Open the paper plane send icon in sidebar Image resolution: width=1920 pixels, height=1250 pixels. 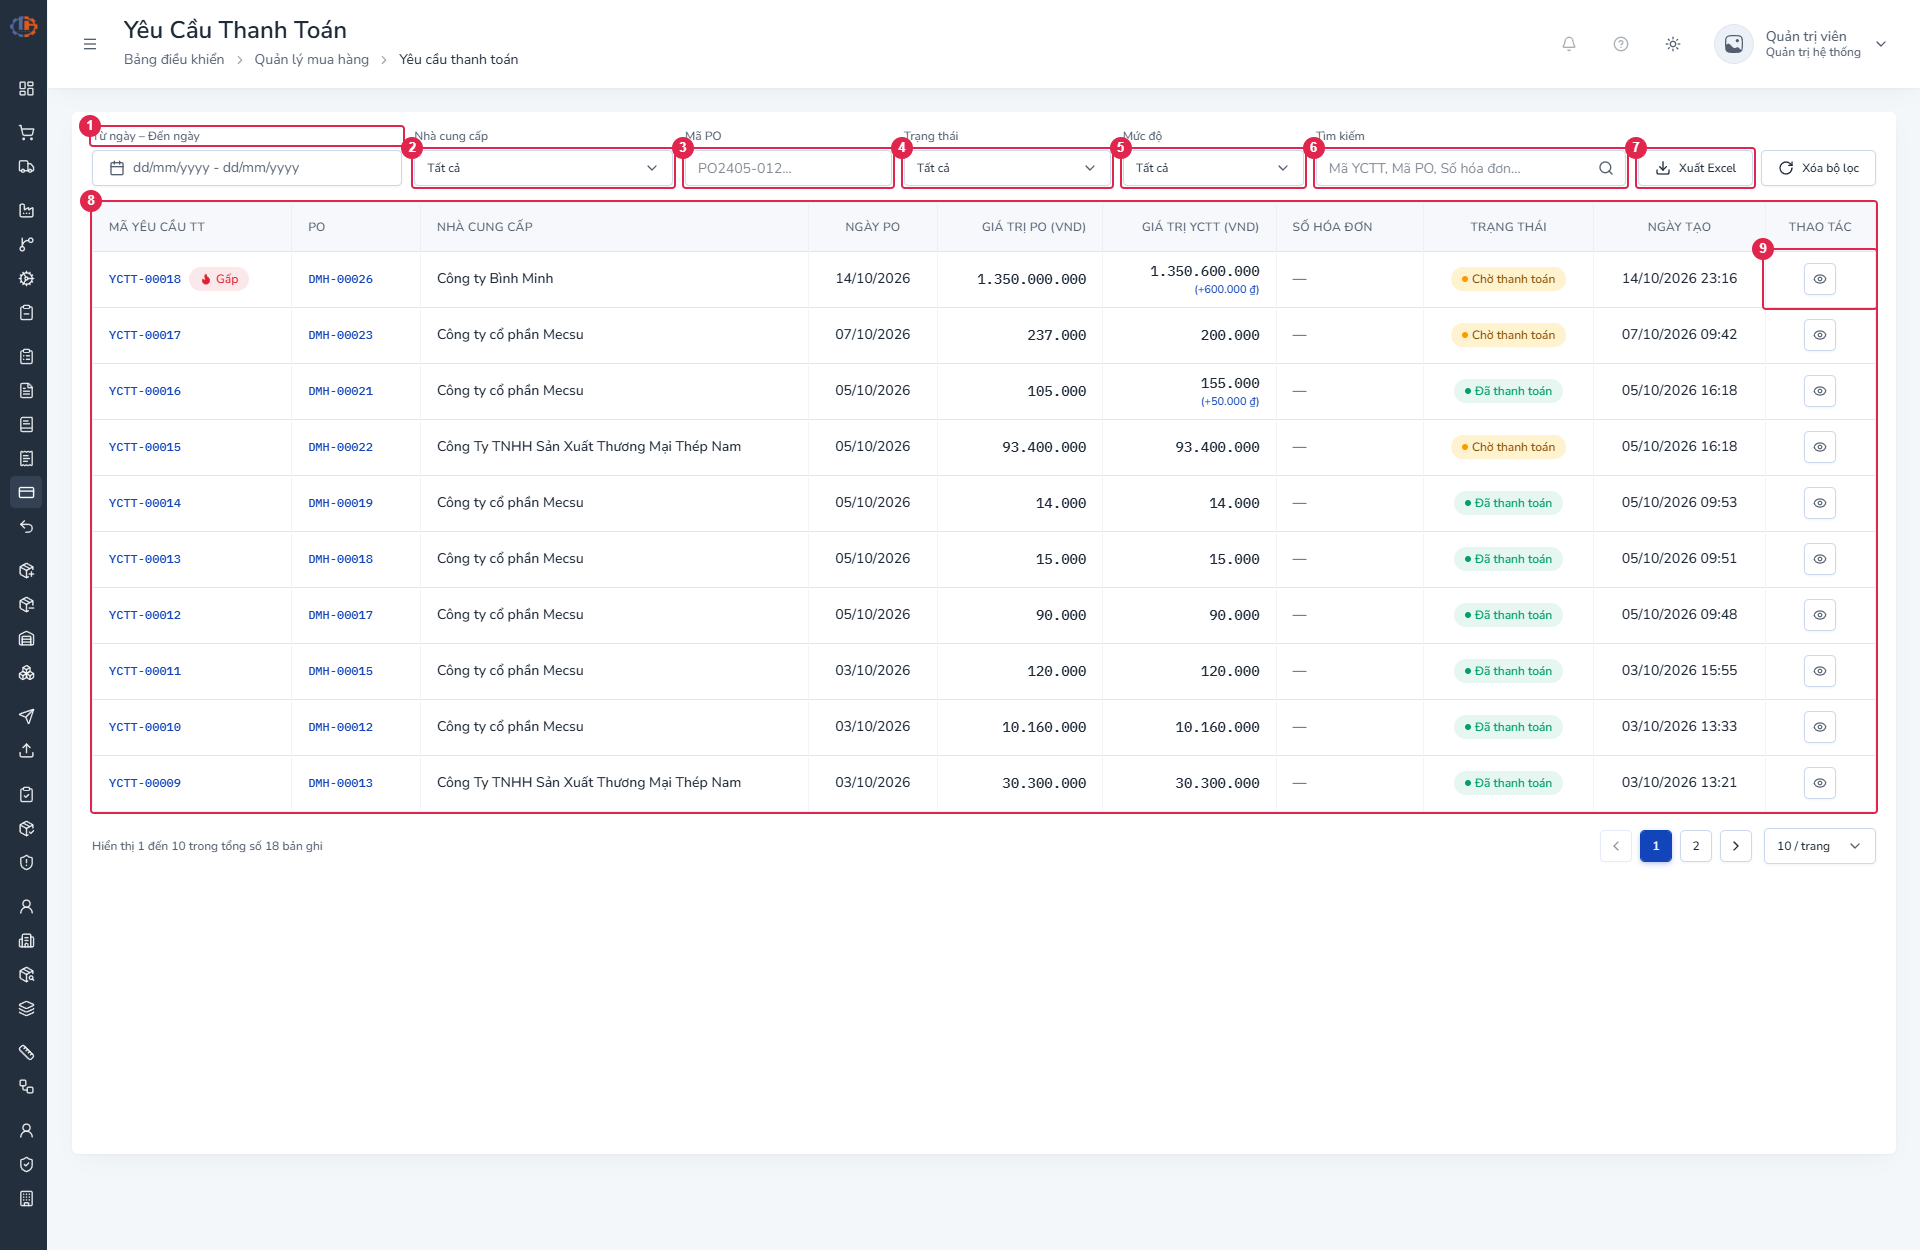(26, 717)
